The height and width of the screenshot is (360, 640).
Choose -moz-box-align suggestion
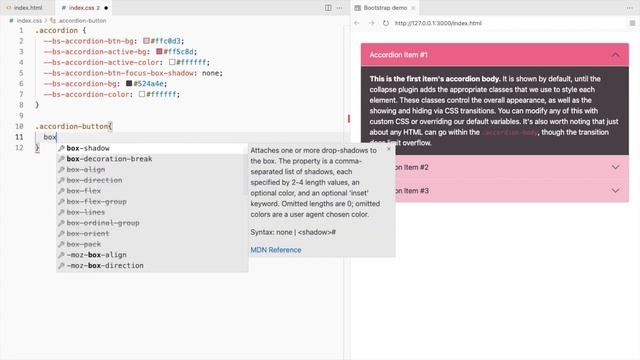point(152,255)
